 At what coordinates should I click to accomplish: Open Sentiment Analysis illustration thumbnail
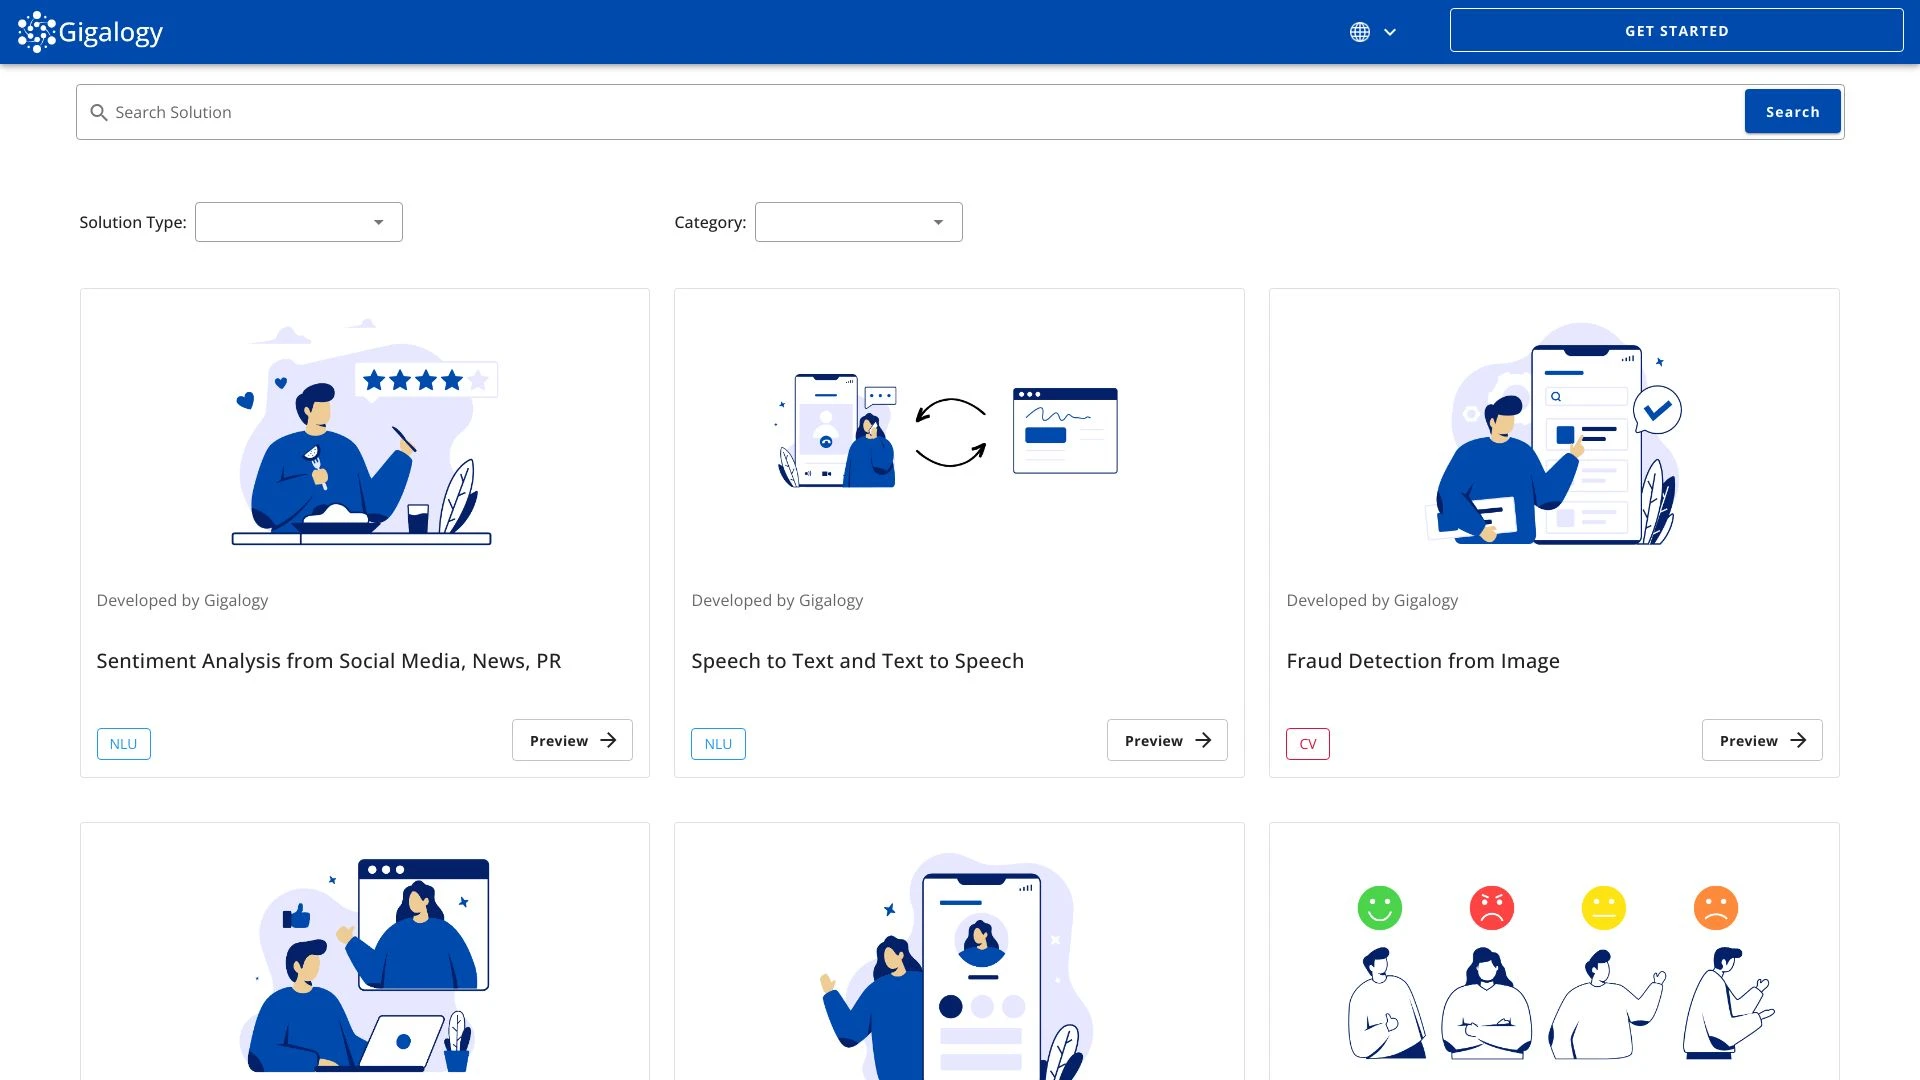(x=364, y=433)
